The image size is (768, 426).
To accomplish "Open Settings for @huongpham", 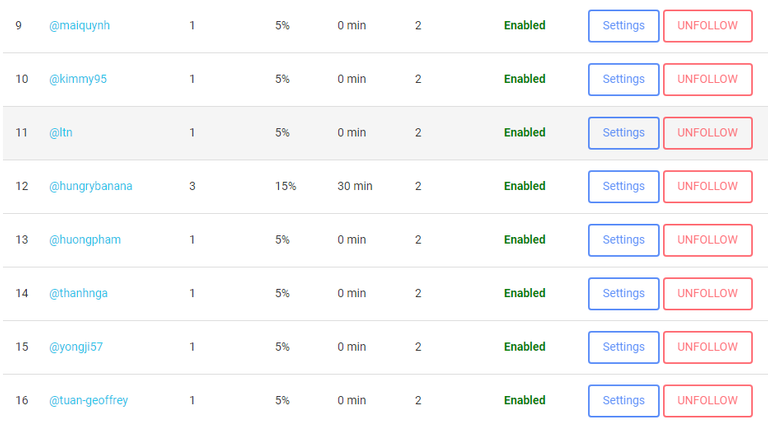I will pos(623,240).
